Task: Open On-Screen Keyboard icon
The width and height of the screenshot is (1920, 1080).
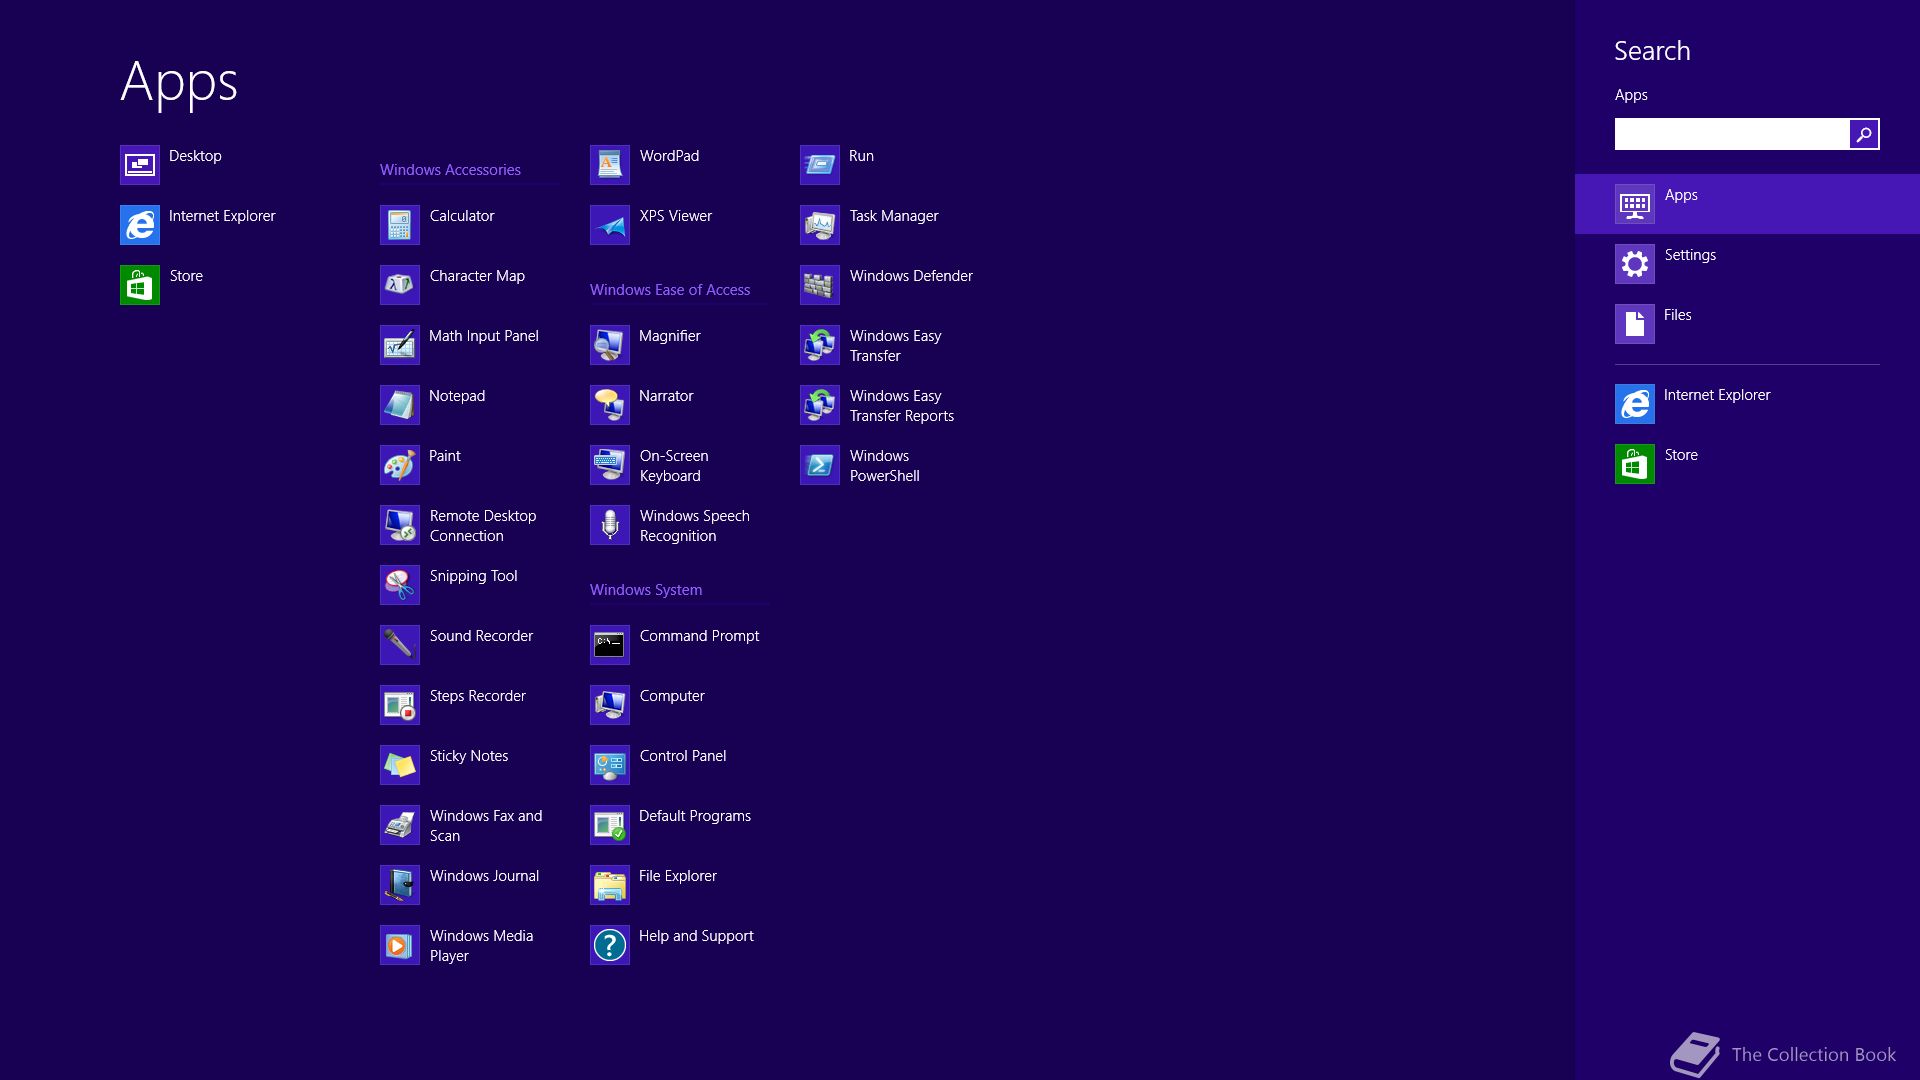Action: (610, 465)
